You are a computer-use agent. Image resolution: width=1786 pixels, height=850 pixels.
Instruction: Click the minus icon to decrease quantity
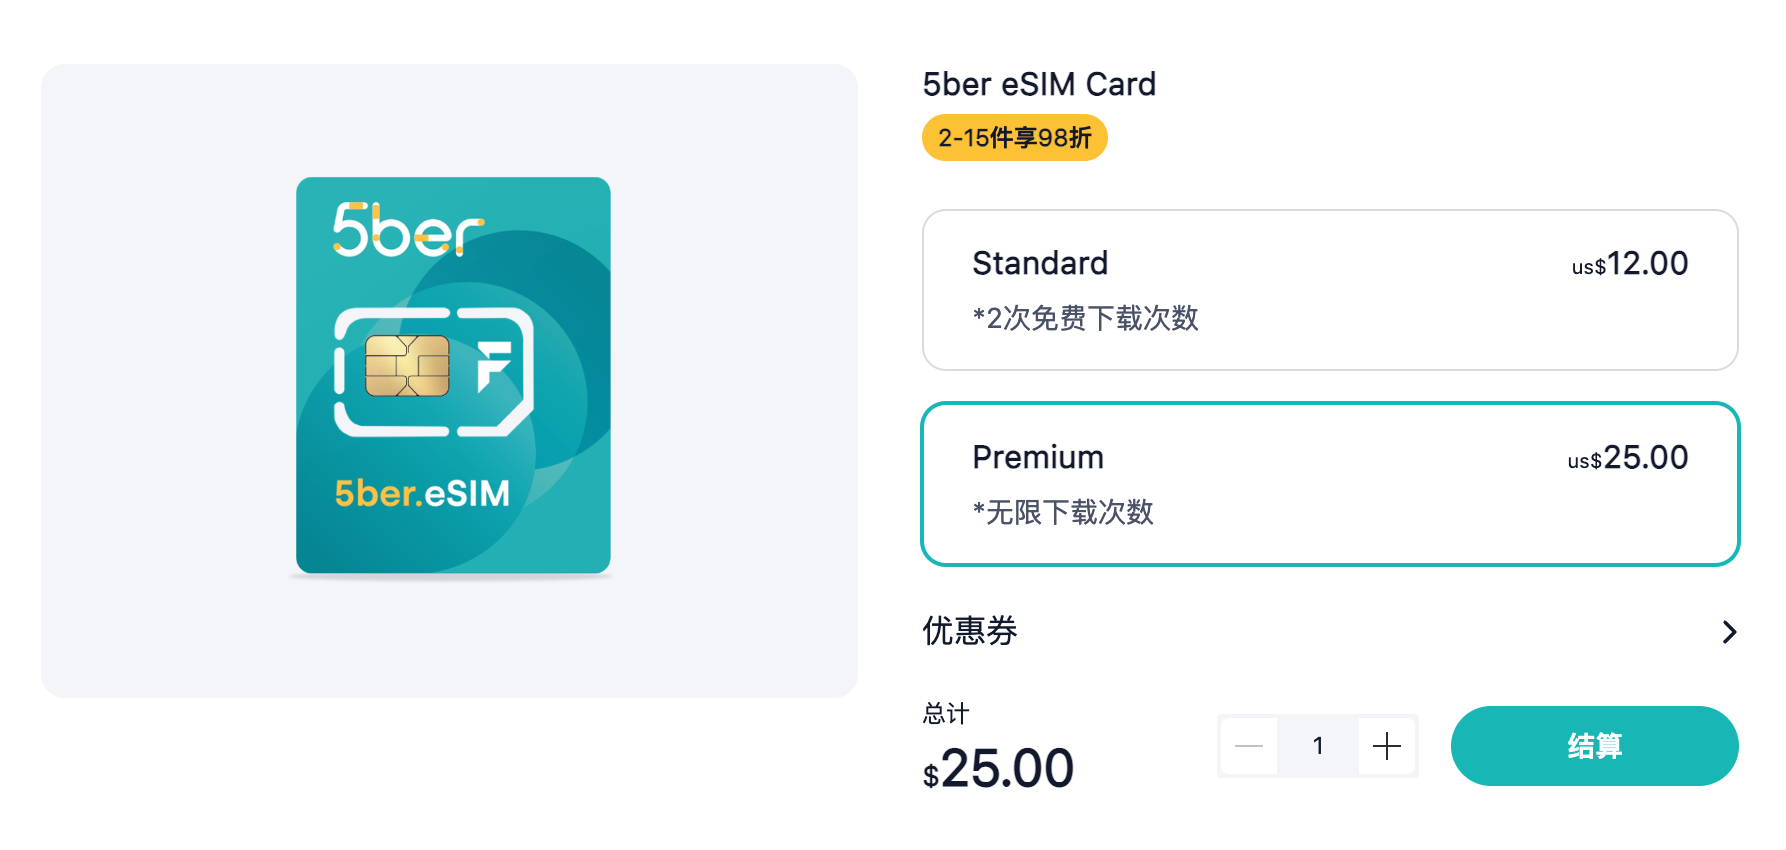(1249, 746)
